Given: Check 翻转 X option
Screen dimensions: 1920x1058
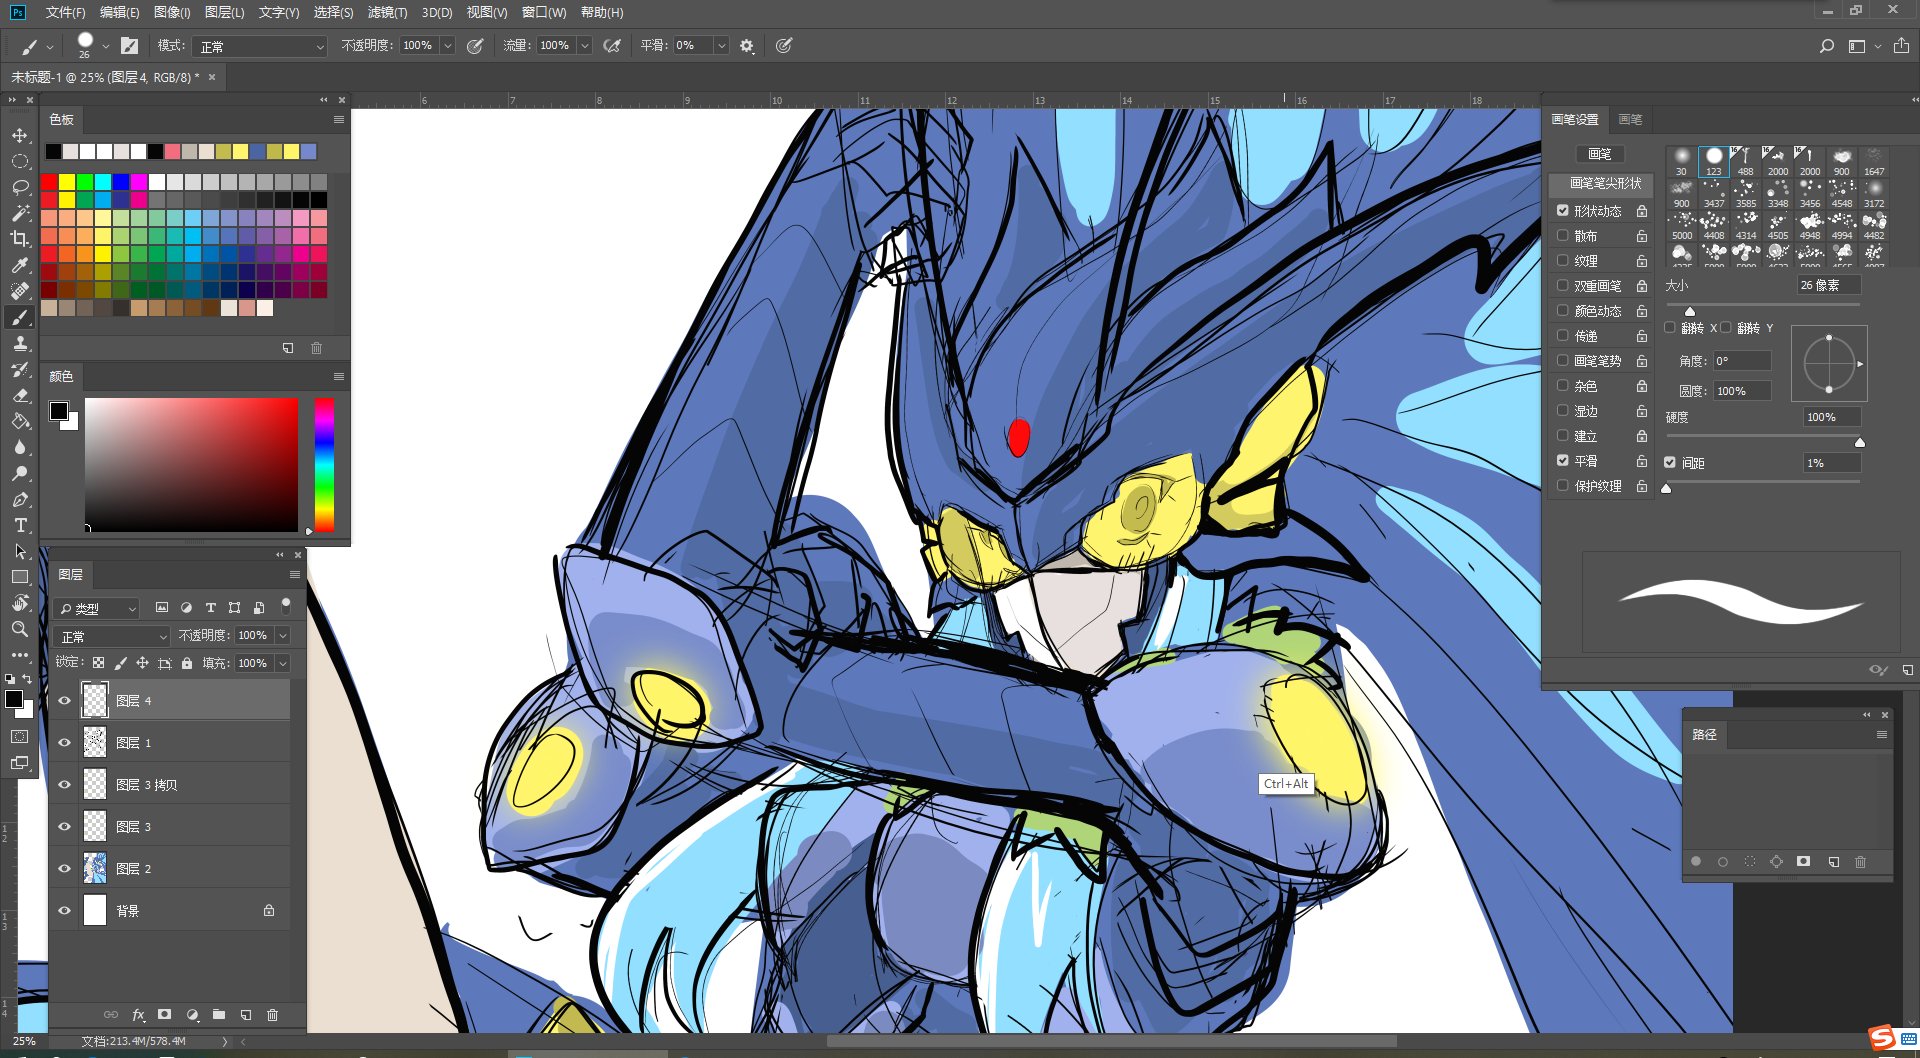Looking at the screenshot, I should tap(1670, 327).
